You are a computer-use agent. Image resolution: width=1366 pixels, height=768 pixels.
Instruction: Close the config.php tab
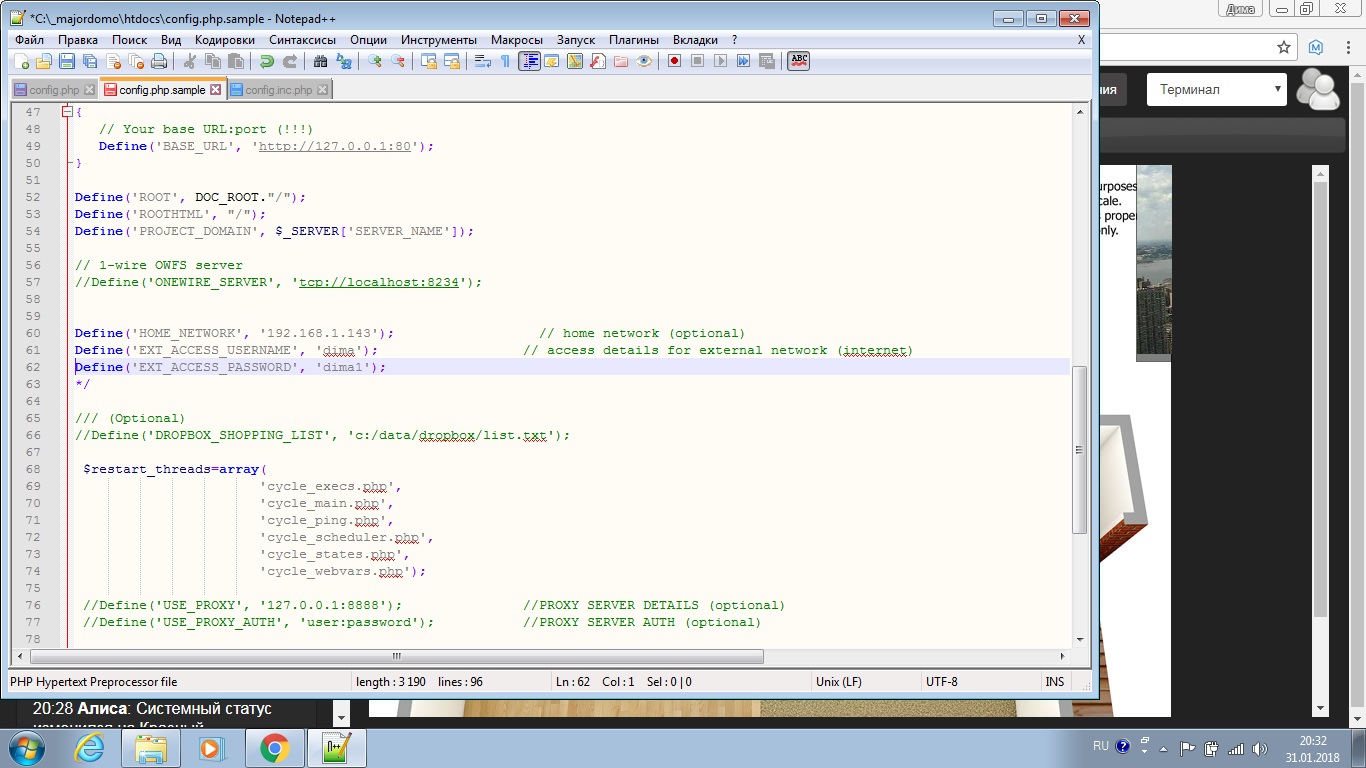click(89, 90)
